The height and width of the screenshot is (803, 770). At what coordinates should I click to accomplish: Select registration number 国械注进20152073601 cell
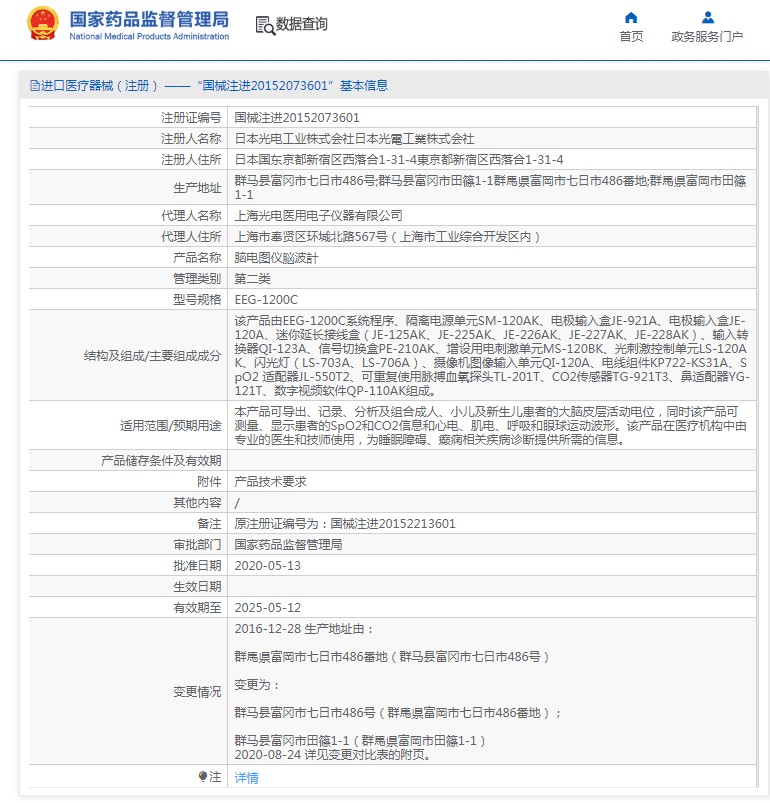(x=296, y=117)
